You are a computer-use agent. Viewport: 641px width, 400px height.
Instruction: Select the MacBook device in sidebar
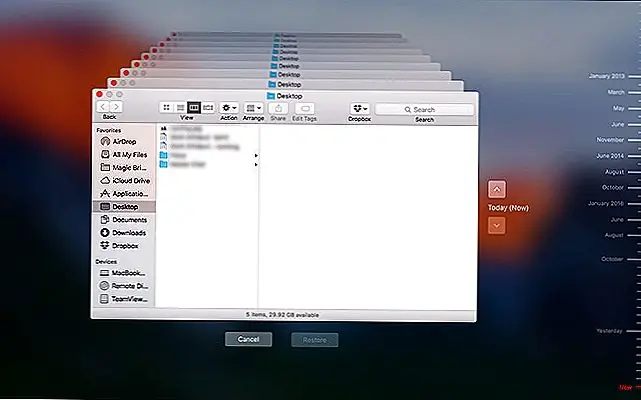[124, 273]
